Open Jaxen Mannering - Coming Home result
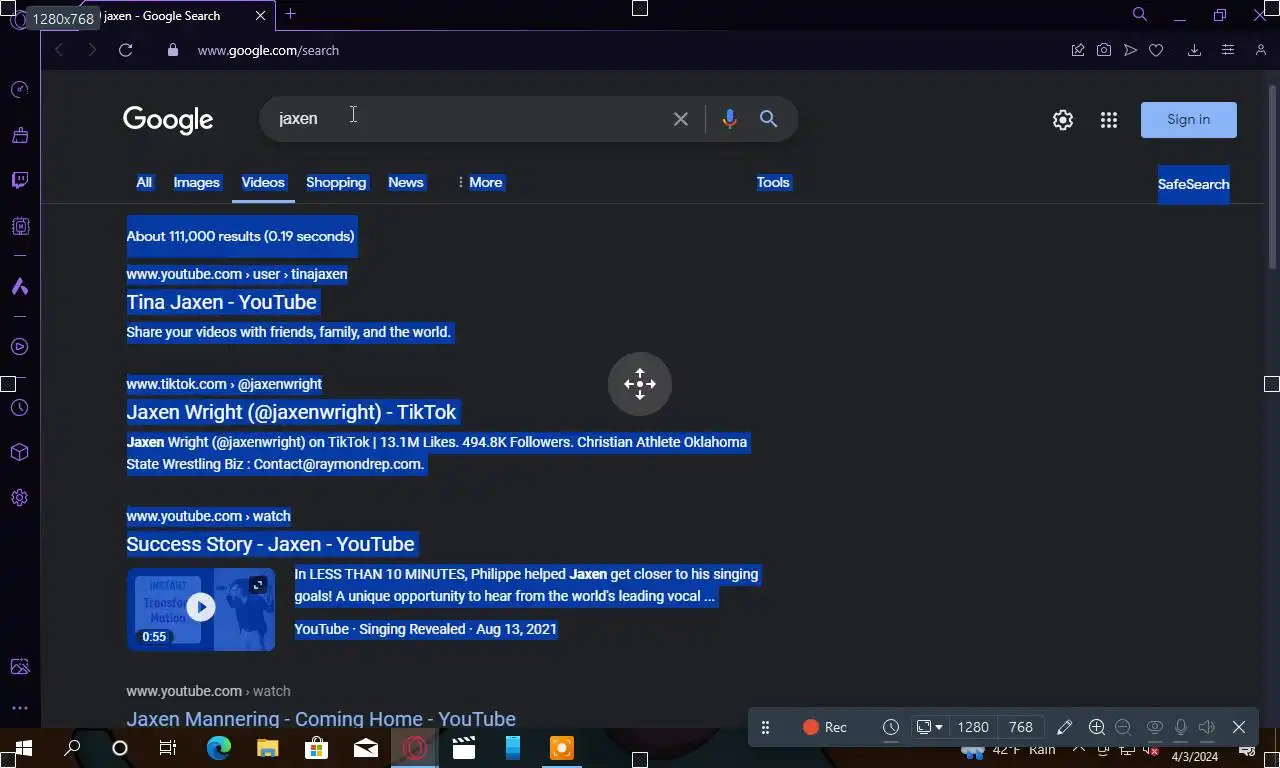Viewport: 1280px width, 768px height. click(321, 718)
